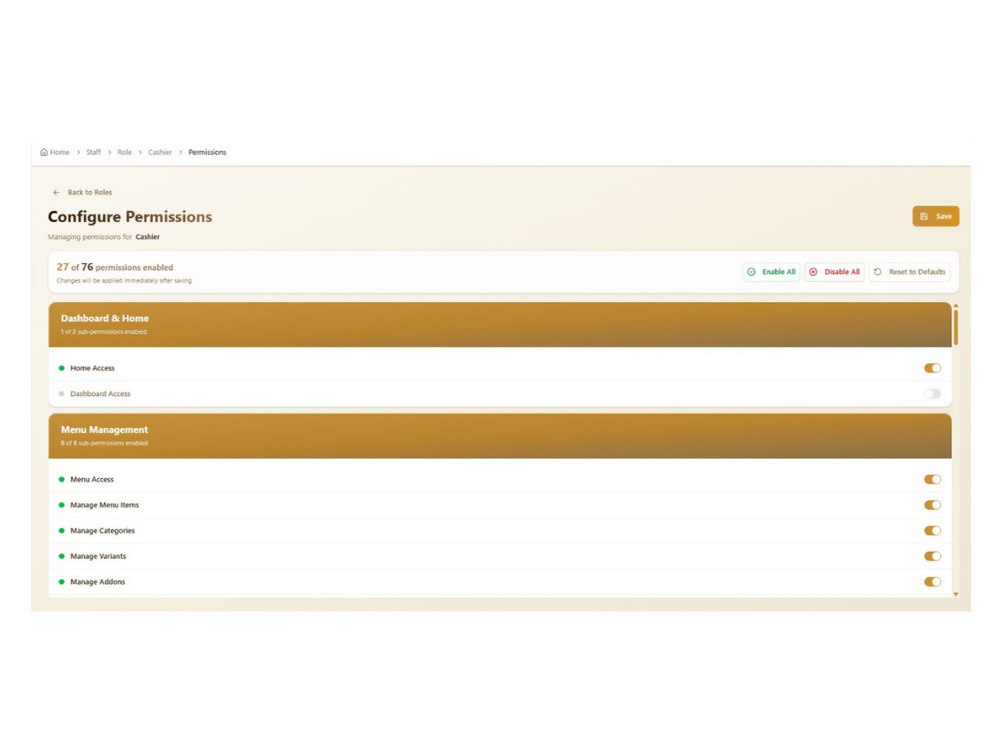Click the Menu Access label
Screen dimensions: 1000x750
pos(92,480)
